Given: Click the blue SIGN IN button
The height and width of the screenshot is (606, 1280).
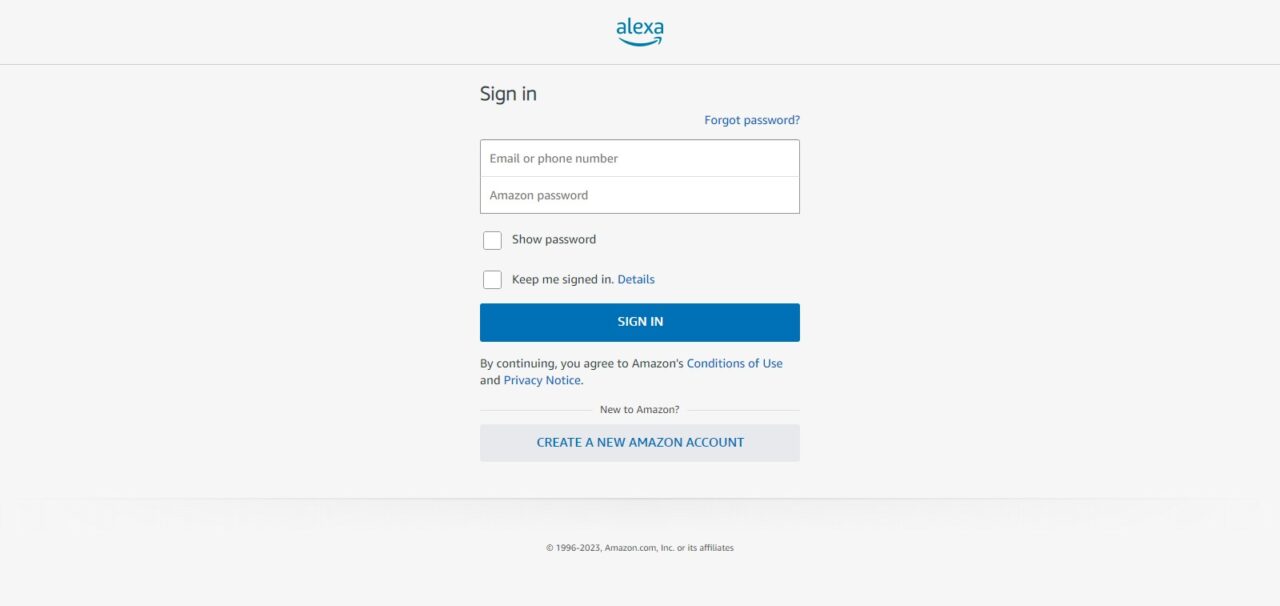Looking at the screenshot, I should (x=640, y=322).
